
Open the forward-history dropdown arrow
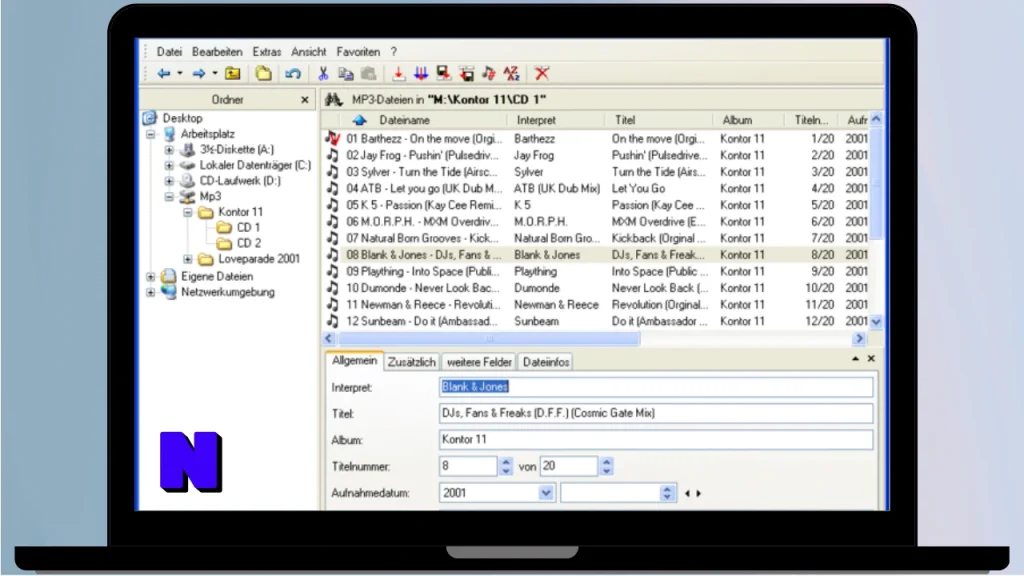click(214, 74)
